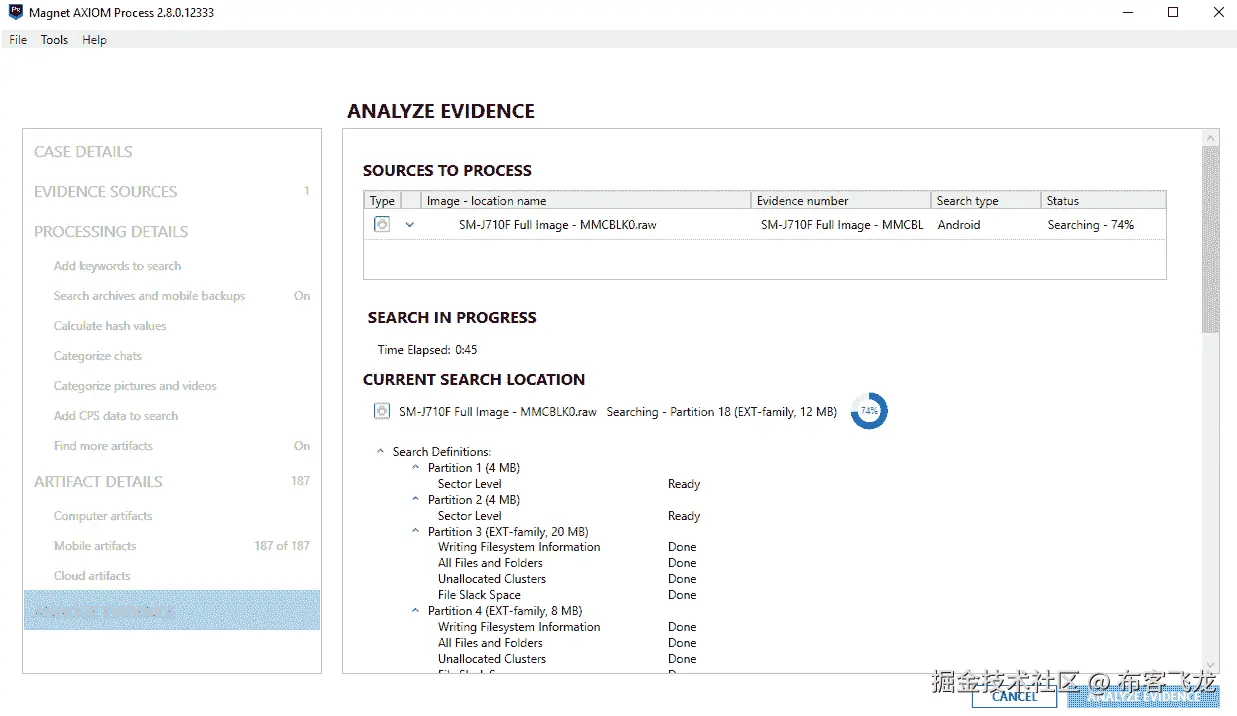Viewport: 1237px width, 716px height.
Task: Open Search archives and mobile backups
Action: point(149,296)
